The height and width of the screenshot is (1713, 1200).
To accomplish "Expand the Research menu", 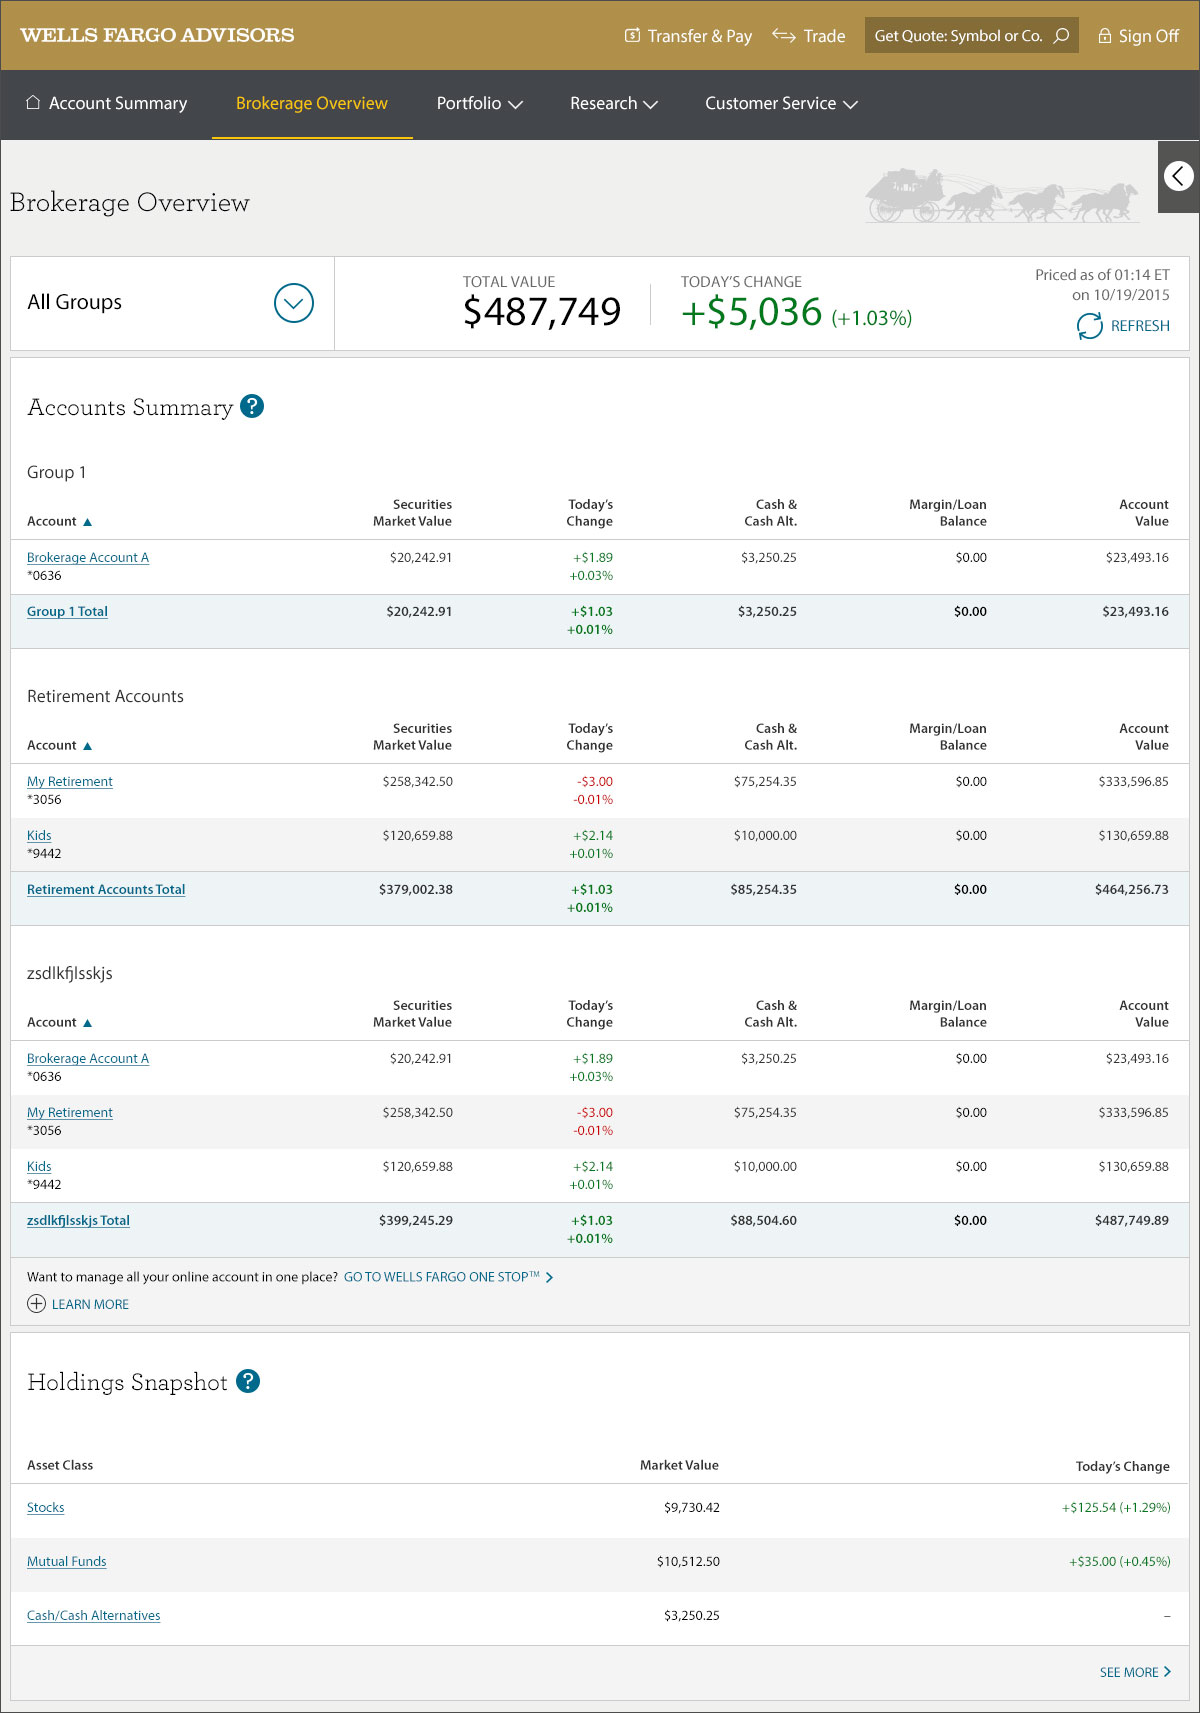I will click(x=613, y=103).
